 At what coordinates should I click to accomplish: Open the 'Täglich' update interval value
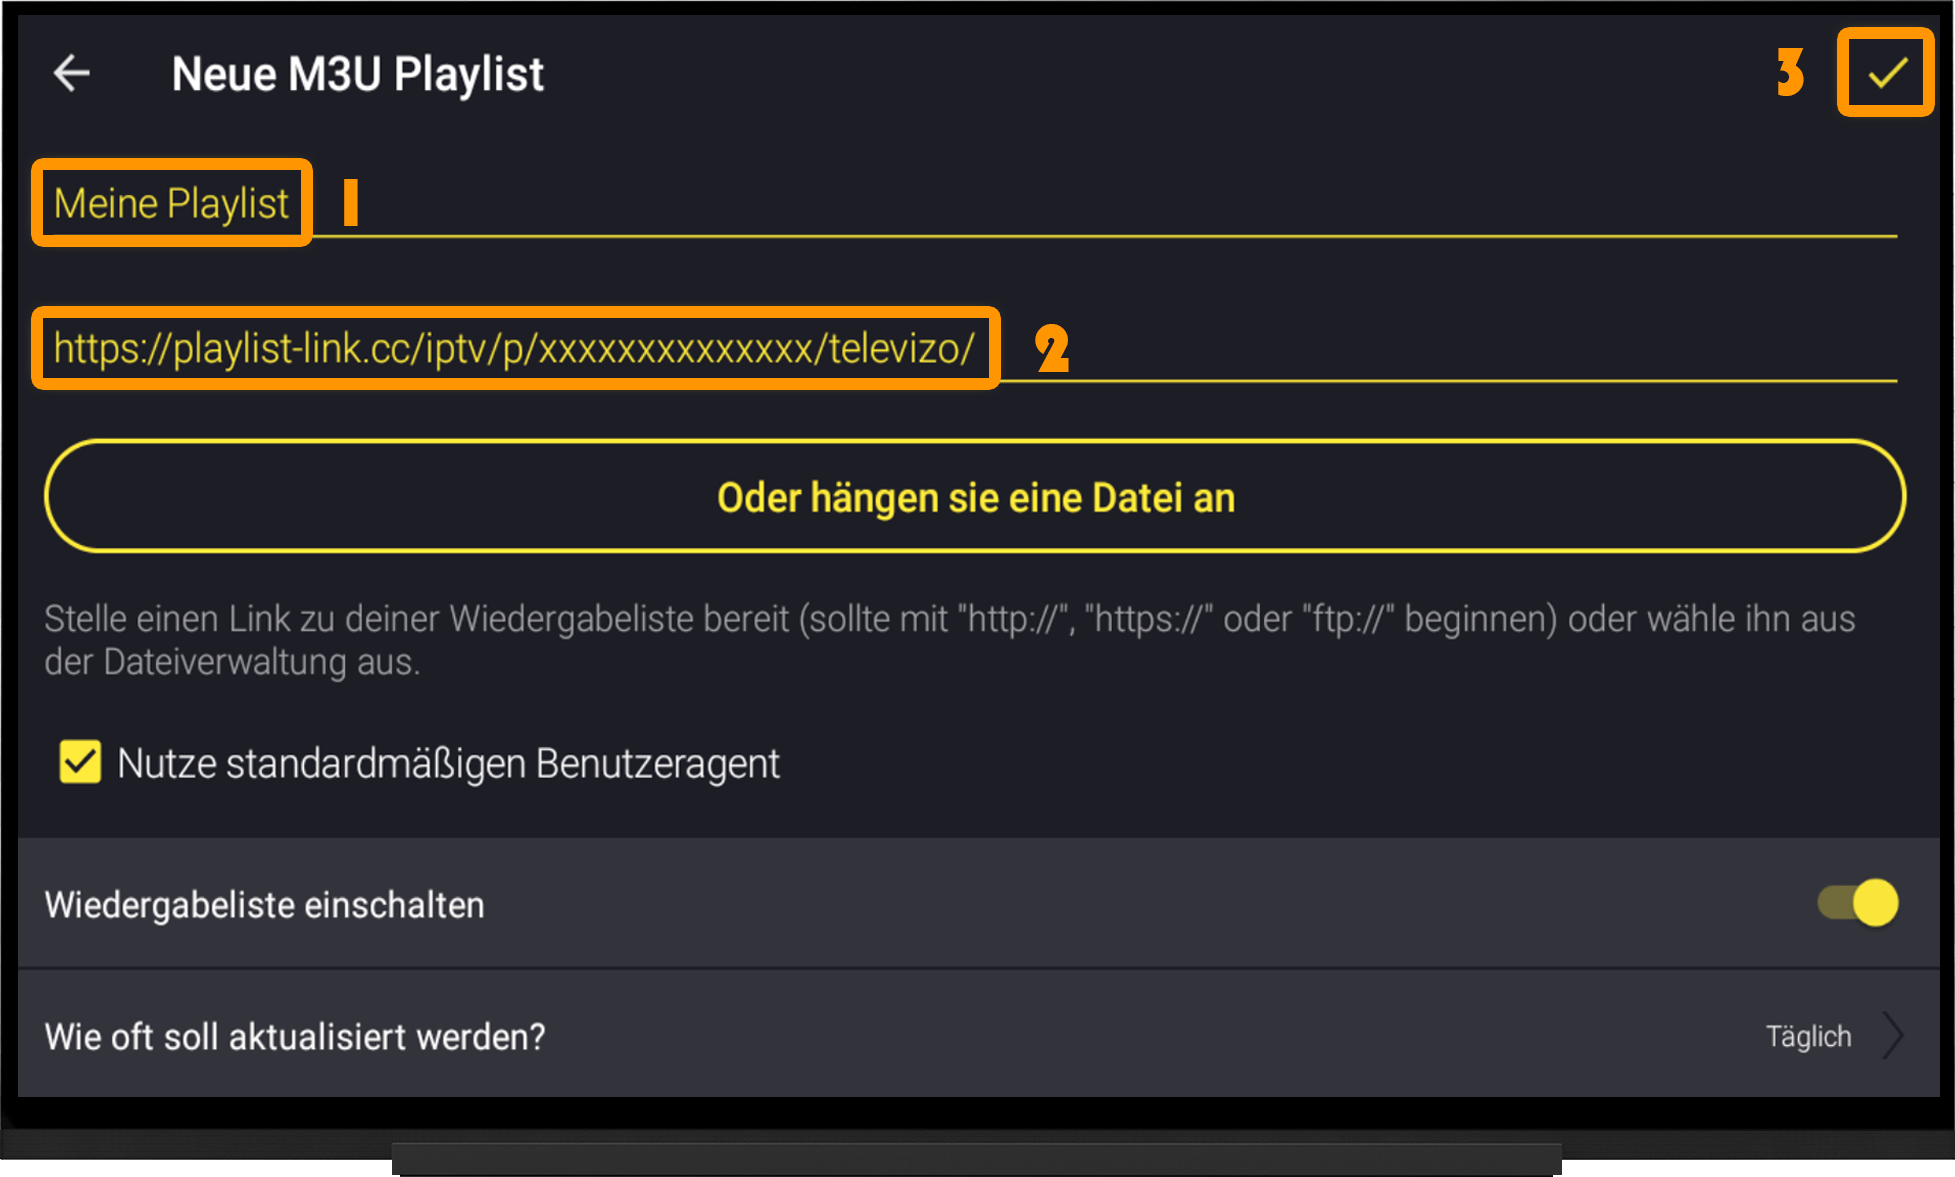point(1808,1037)
